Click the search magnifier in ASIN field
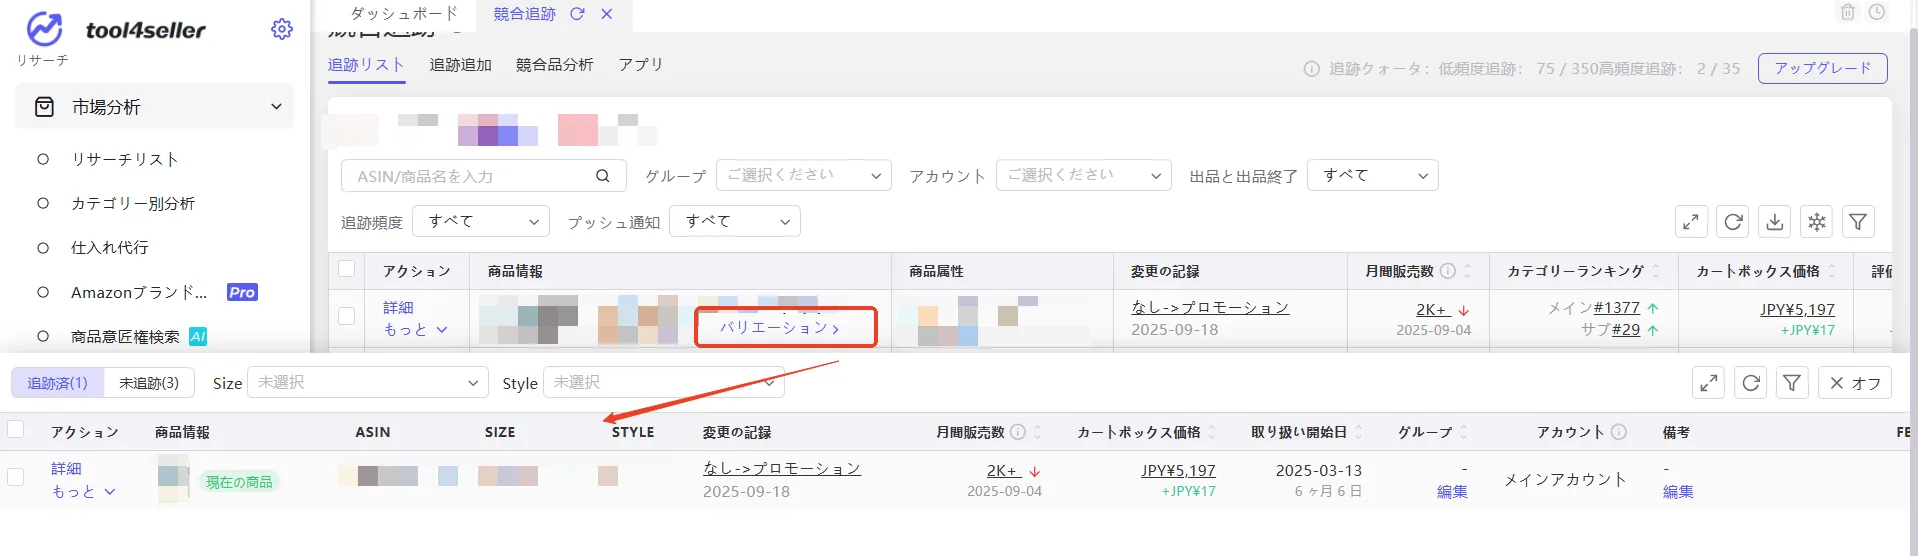The image size is (1918, 556). point(603,176)
